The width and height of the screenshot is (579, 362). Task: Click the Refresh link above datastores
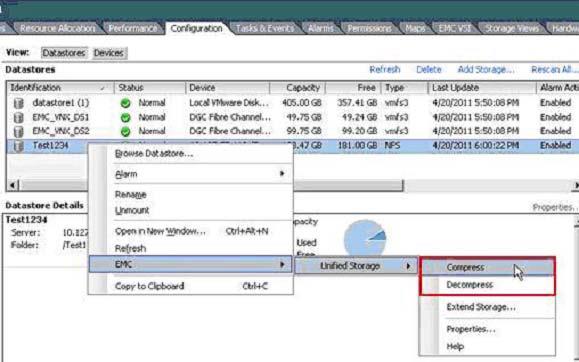pyautogui.click(x=385, y=69)
